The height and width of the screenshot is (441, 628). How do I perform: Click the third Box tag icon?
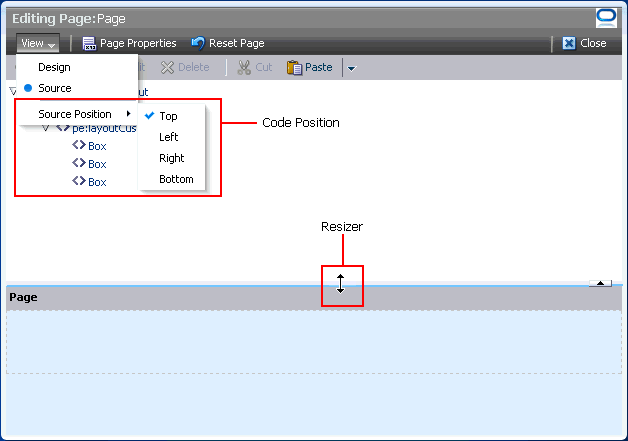(x=79, y=181)
